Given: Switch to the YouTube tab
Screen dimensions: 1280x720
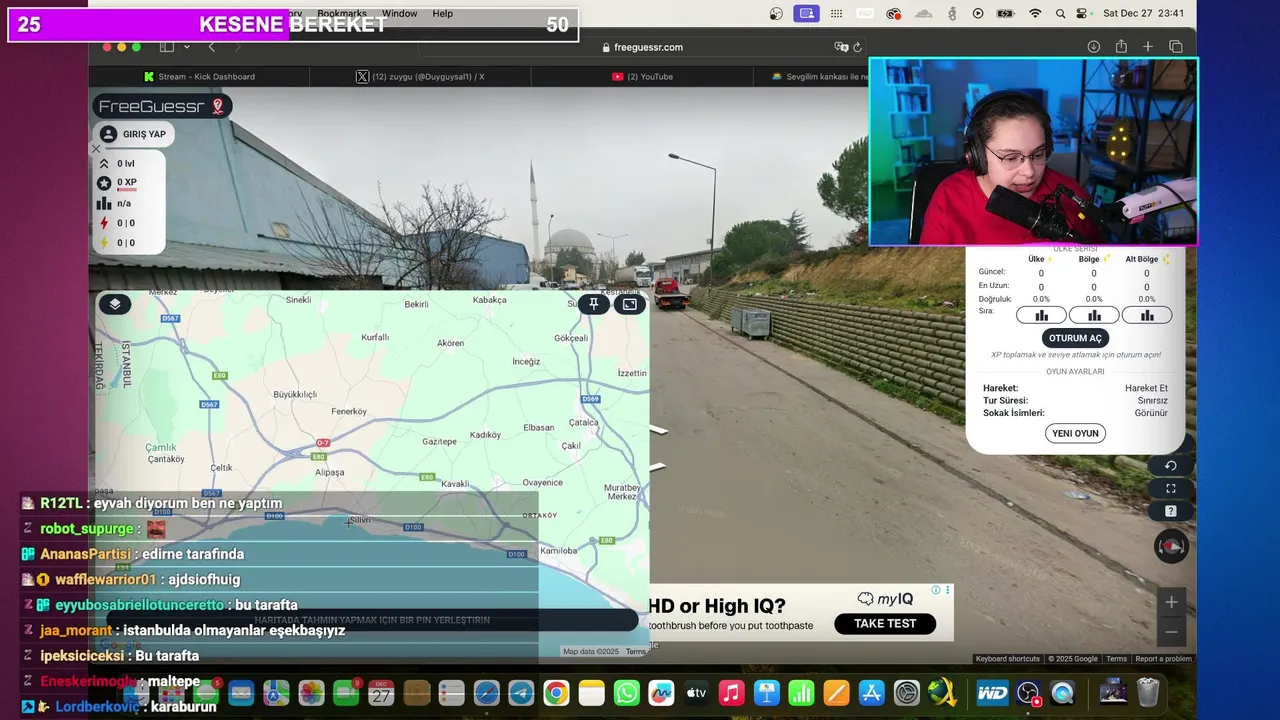Looking at the screenshot, I should pyautogui.click(x=641, y=76).
